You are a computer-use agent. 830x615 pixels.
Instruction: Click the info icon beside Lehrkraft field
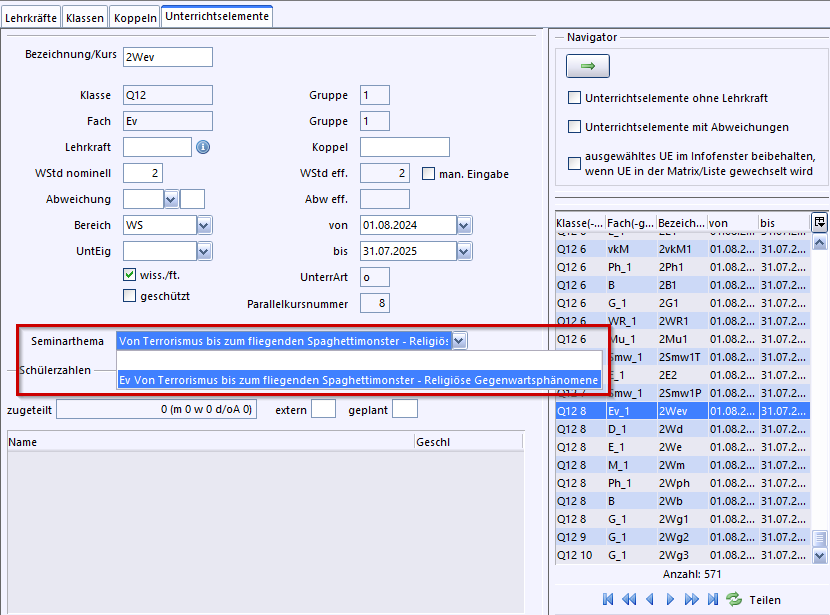[203, 147]
